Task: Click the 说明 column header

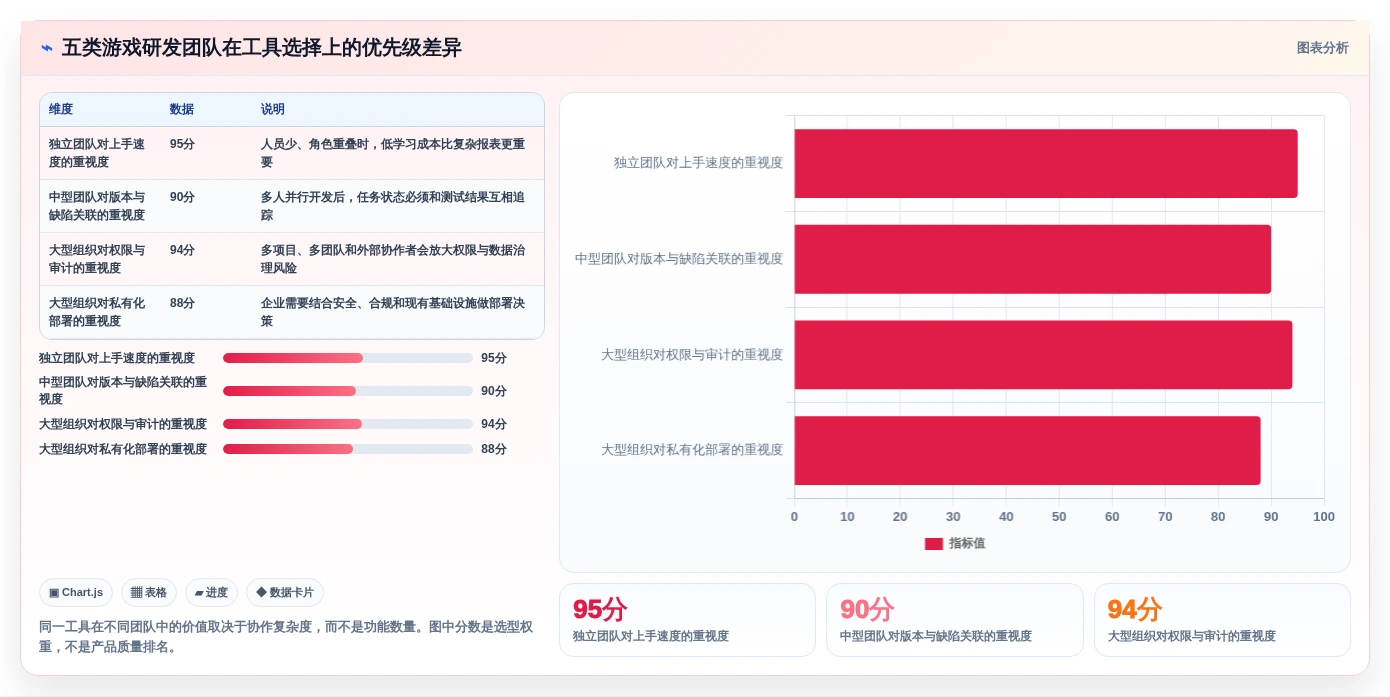Action: click(x=273, y=109)
